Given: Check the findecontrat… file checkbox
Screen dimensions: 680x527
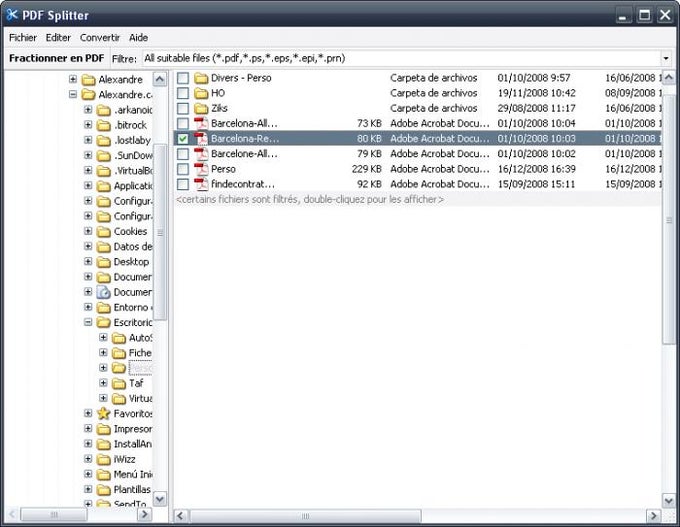Looking at the screenshot, I should pyautogui.click(x=183, y=184).
